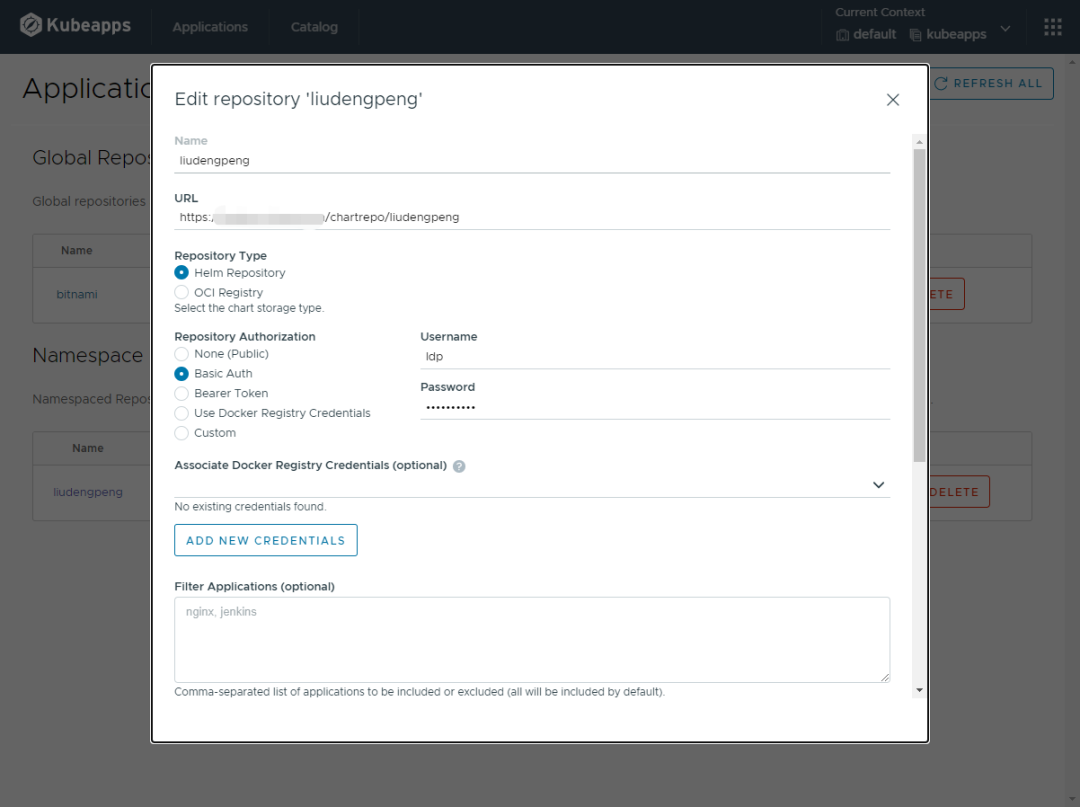Image resolution: width=1080 pixels, height=807 pixels.
Task: Click into the Filter Applications text area
Action: tap(532, 640)
